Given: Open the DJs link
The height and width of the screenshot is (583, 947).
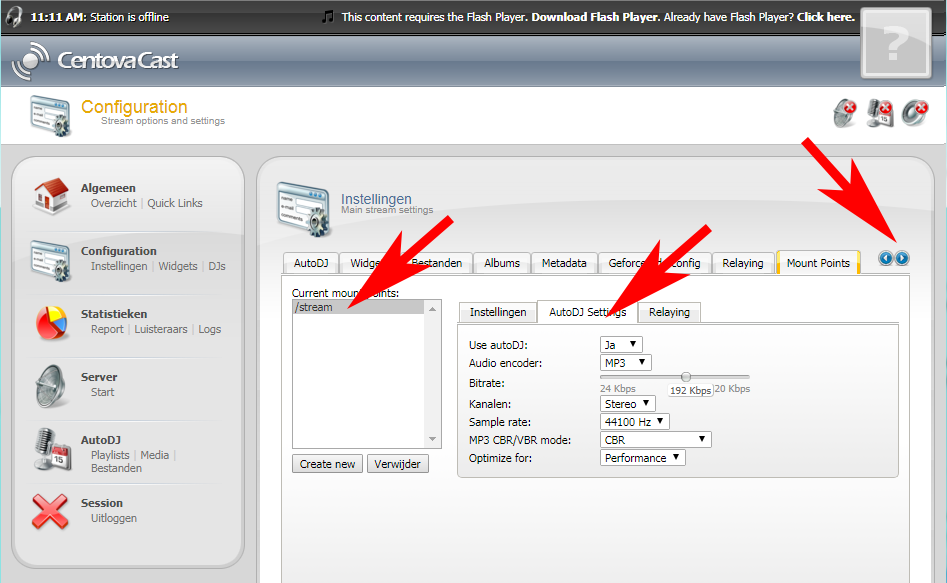Looking at the screenshot, I should [x=217, y=266].
